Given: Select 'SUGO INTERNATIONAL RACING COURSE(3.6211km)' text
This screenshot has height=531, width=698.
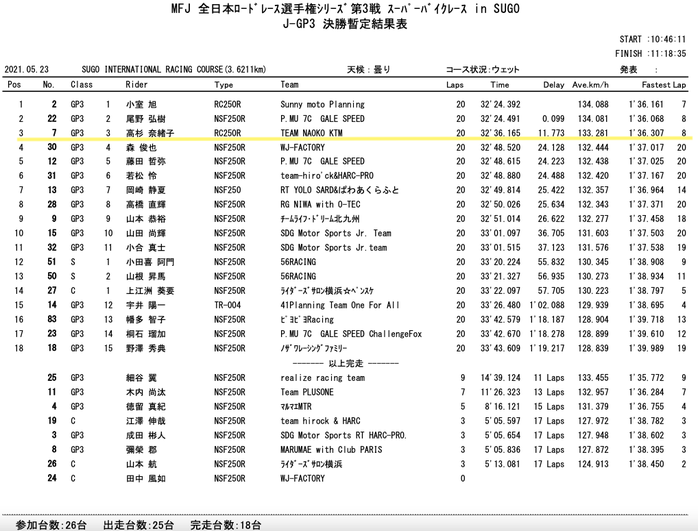Looking at the screenshot, I should [x=174, y=70].
